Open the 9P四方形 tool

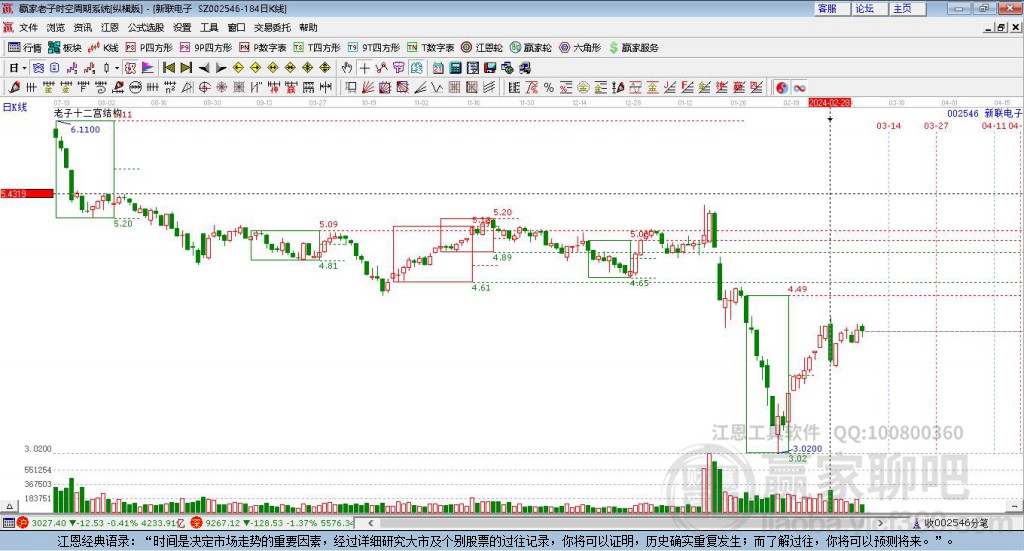coord(206,48)
